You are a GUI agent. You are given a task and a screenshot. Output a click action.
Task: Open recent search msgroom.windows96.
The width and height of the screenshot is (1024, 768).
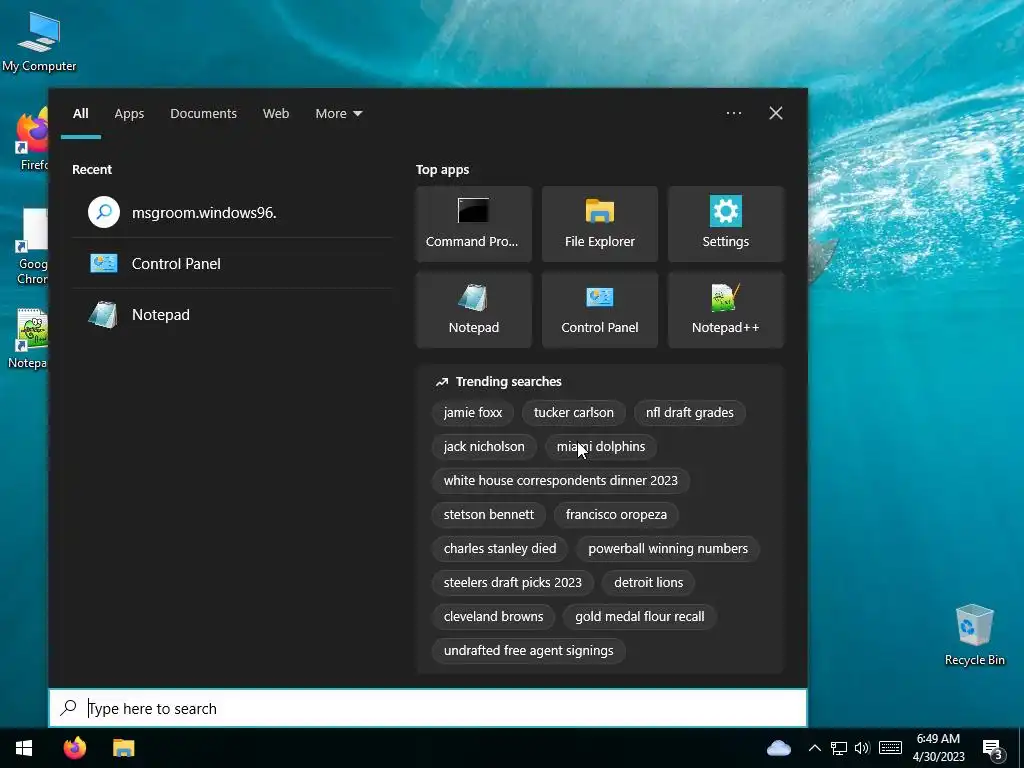click(232, 212)
